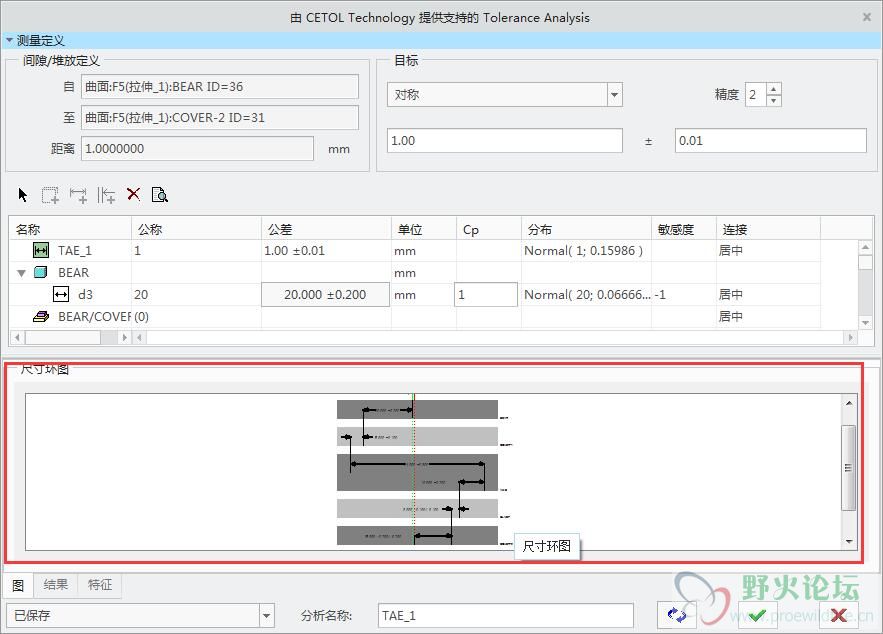Viewport: 883px width, 634px height.
Task: Select the TAE_1 row name
Action: (x=75, y=251)
